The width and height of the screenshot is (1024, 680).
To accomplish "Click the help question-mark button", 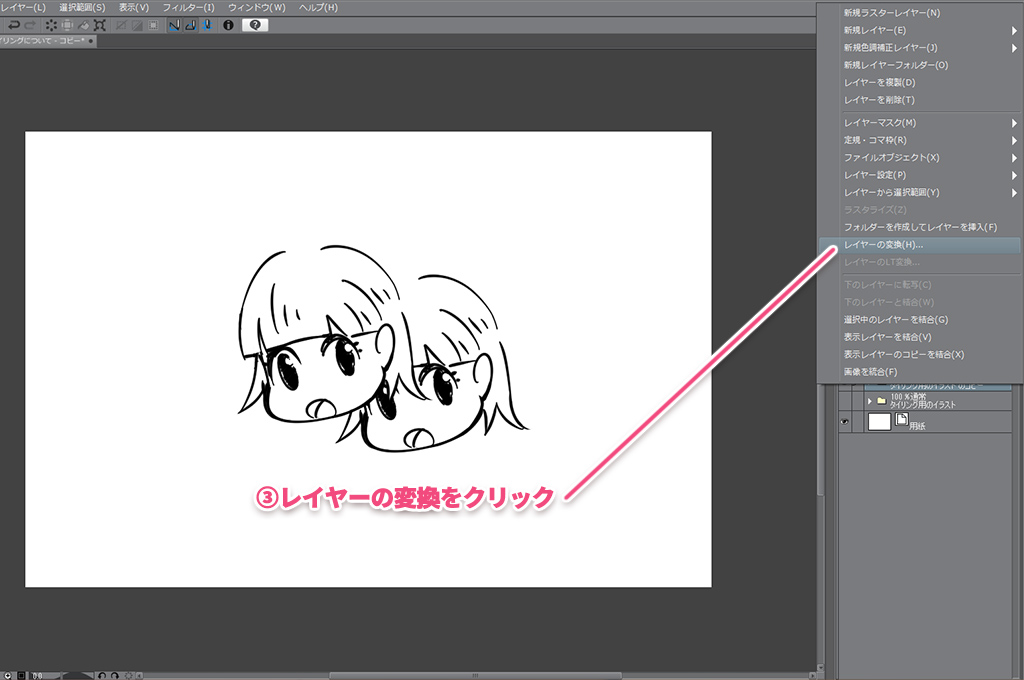I will pos(255,25).
